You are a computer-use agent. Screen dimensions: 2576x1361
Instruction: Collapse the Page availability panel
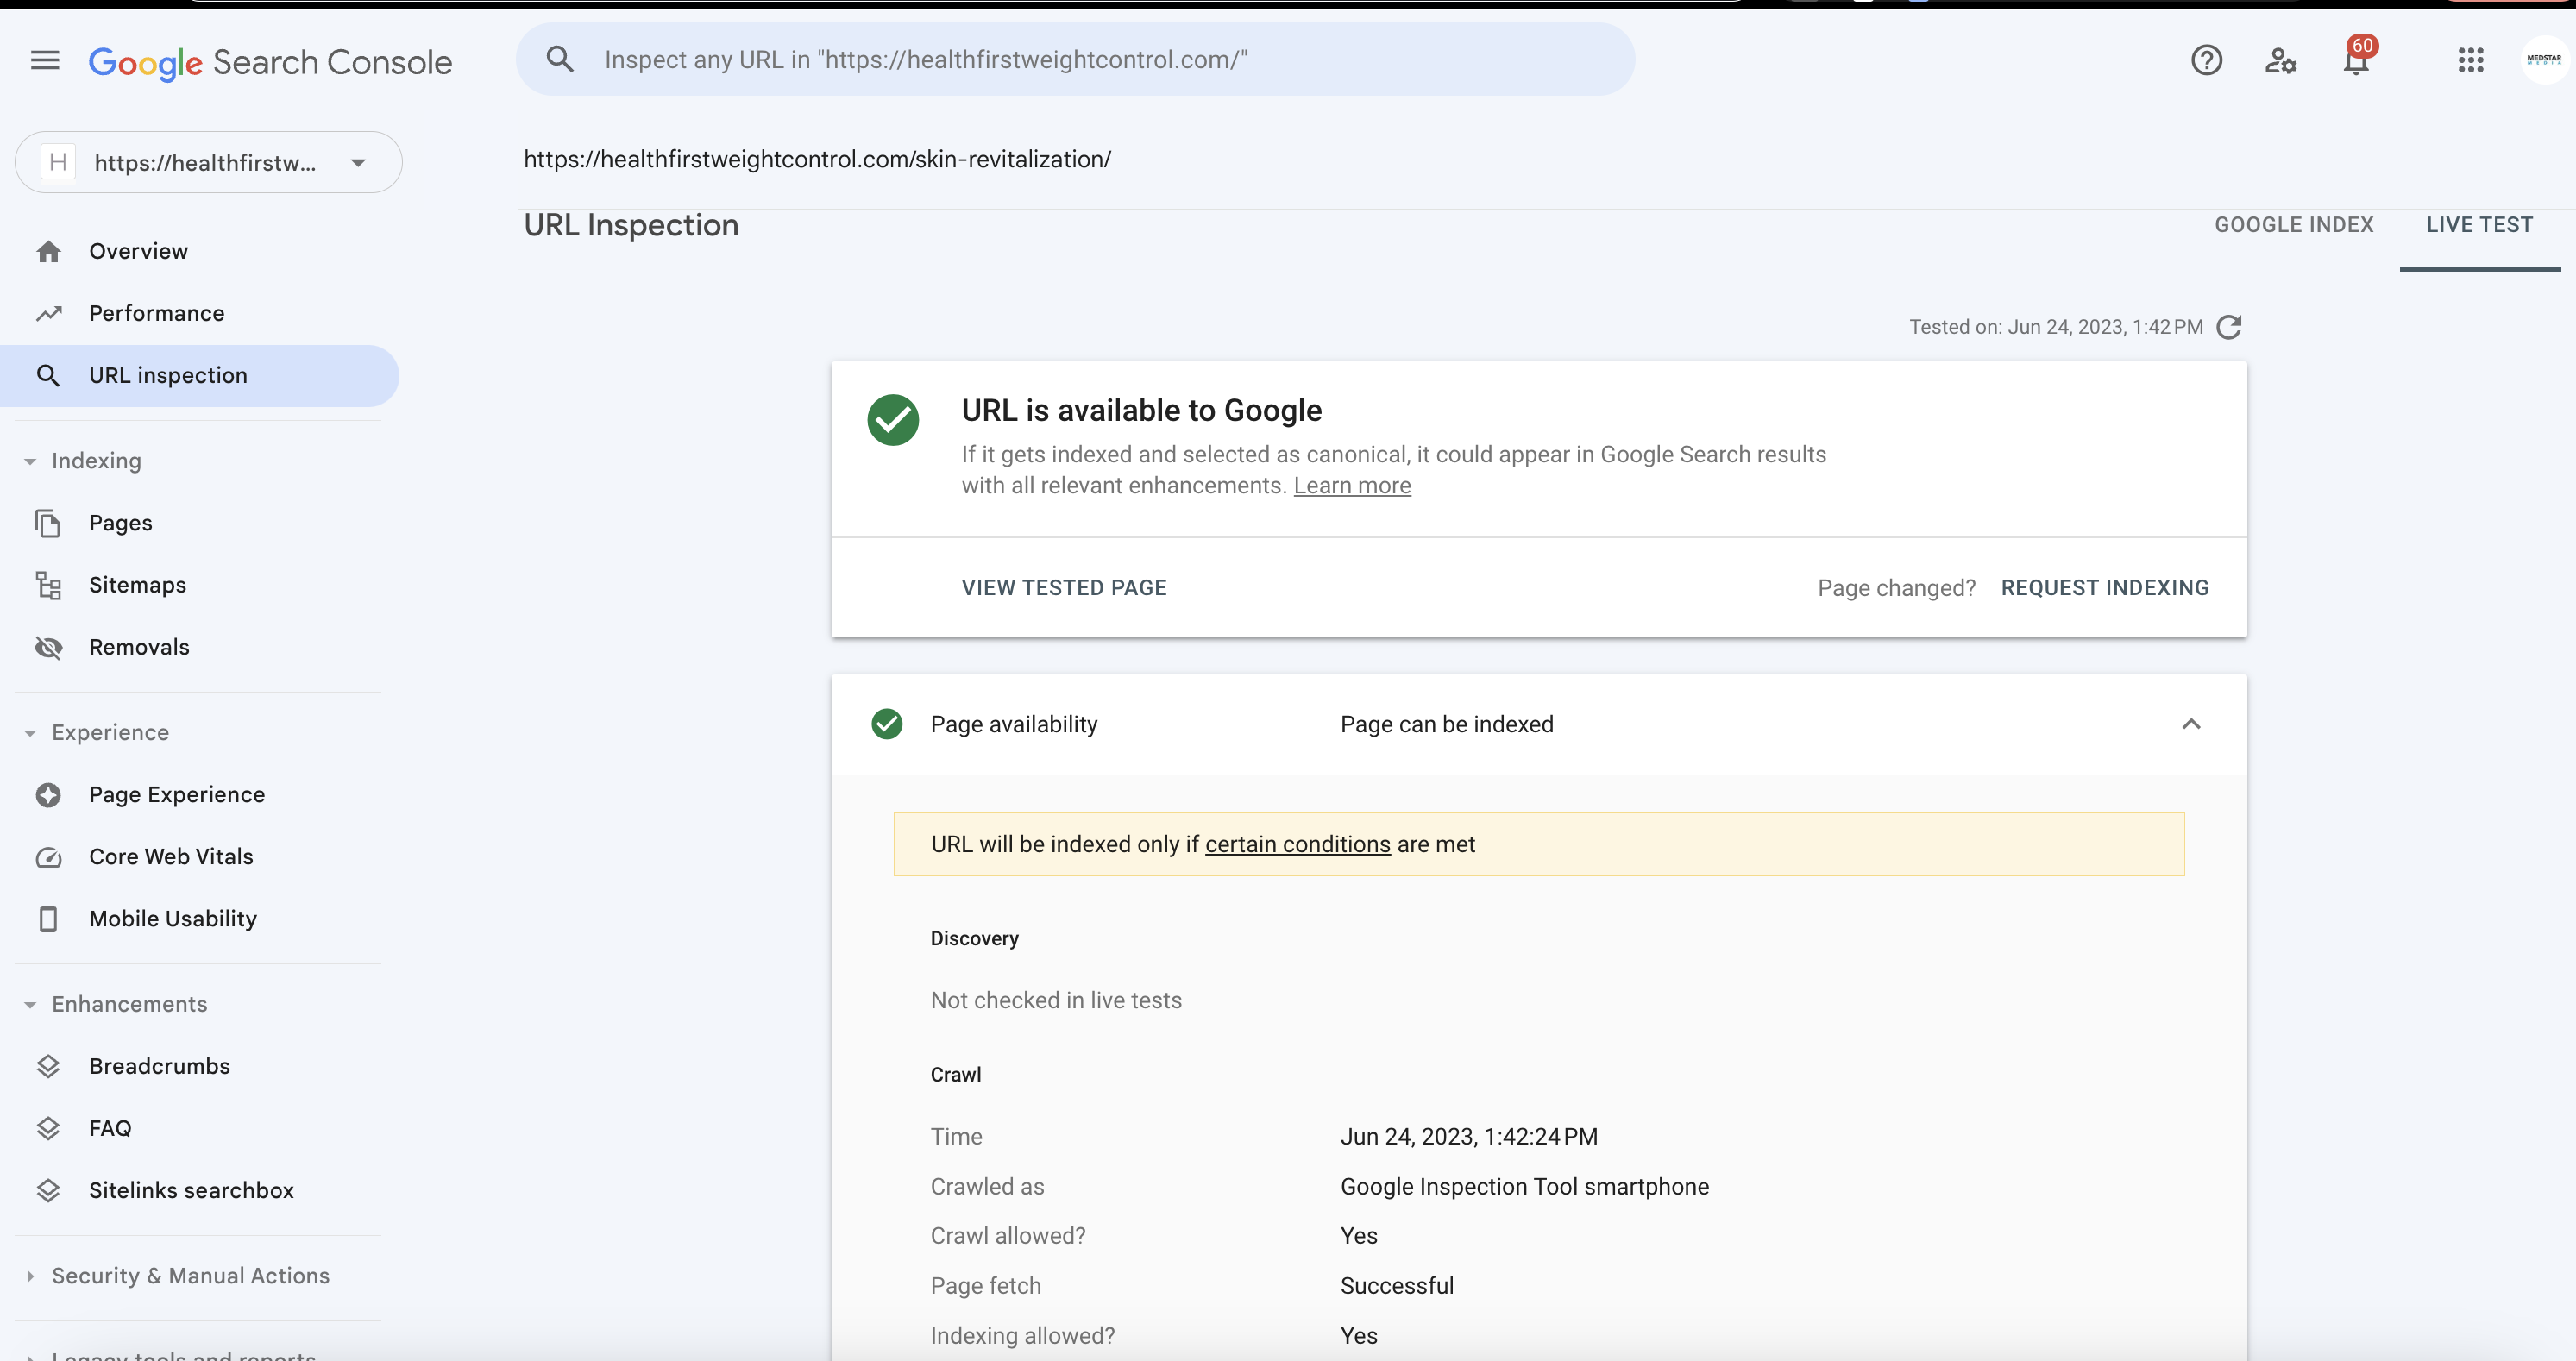pos(2191,724)
